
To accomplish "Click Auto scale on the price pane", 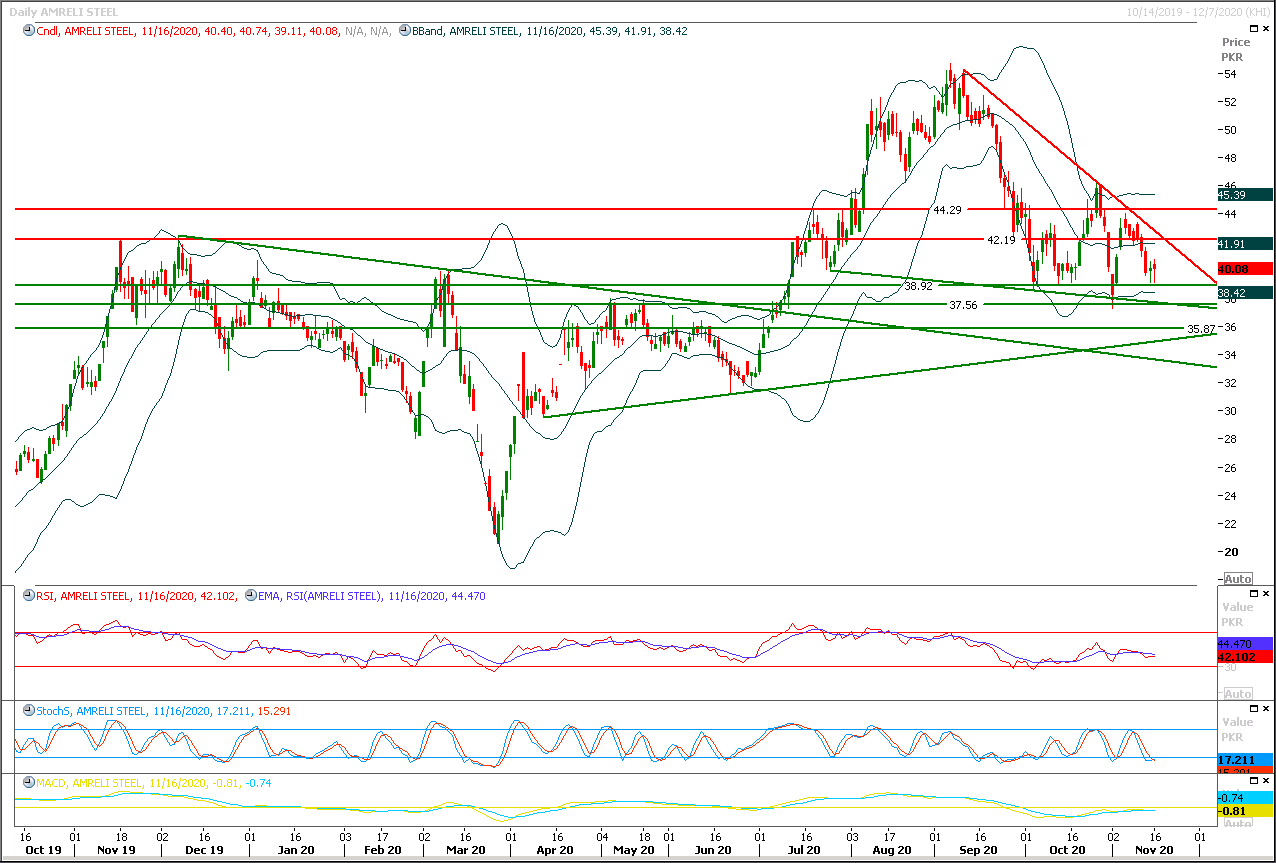I will point(1237,579).
